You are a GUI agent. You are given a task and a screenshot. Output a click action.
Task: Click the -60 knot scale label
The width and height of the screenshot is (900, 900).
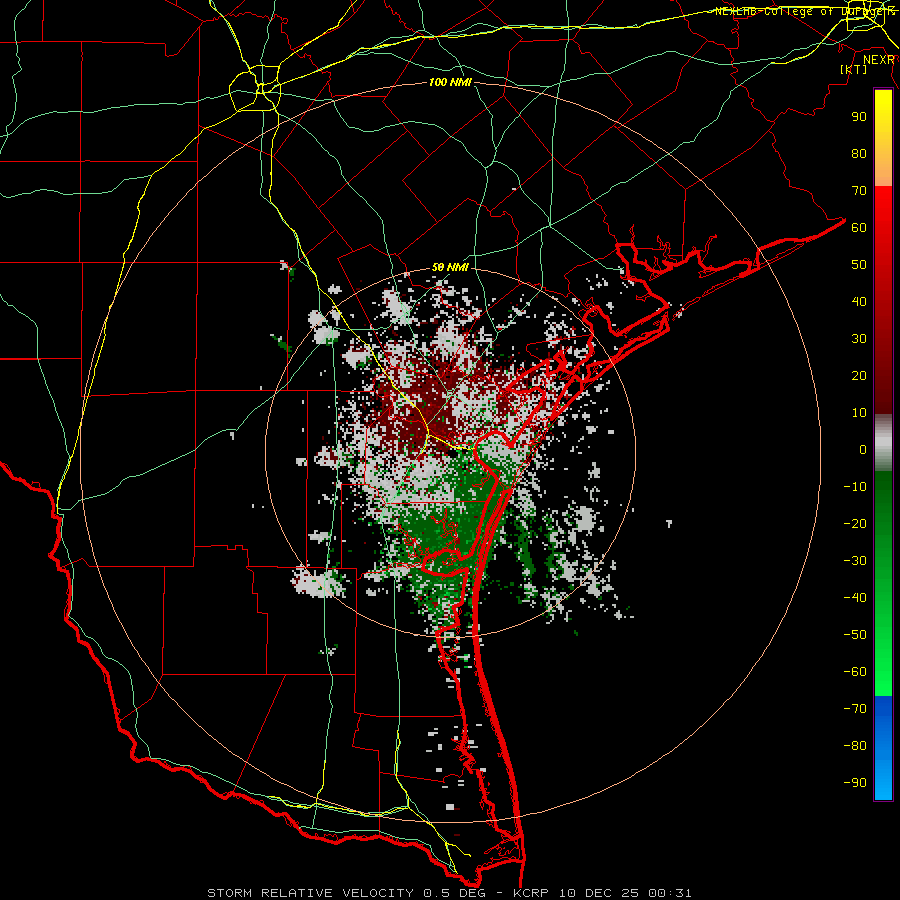[x=855, y=672]
